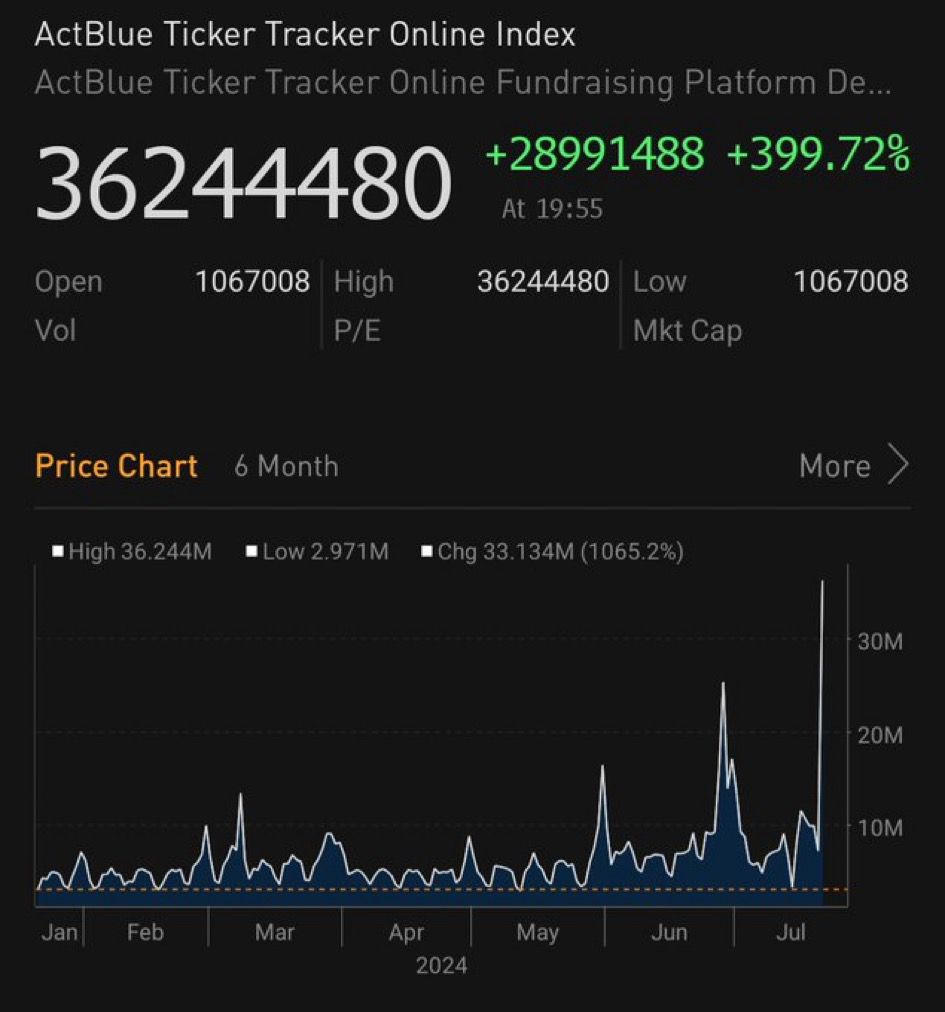This screenshot has height=1012, width=945.
Task: Toggle the High 36.244M legend label
Action: (x=139, y=551)
